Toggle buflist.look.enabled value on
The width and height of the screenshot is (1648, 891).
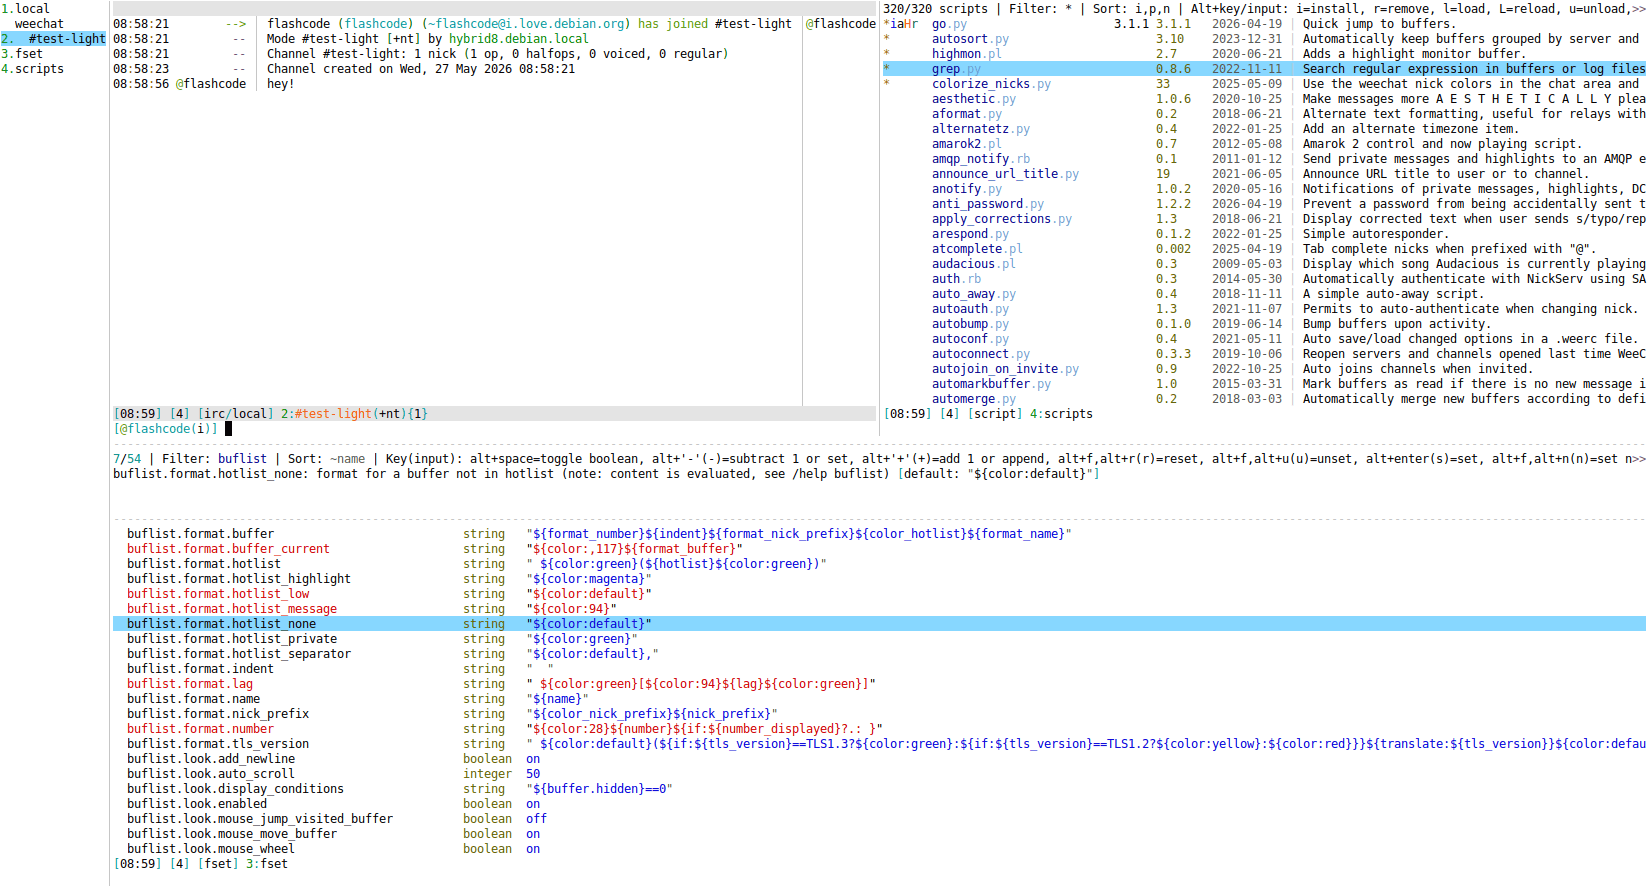(x=533, y=804)
